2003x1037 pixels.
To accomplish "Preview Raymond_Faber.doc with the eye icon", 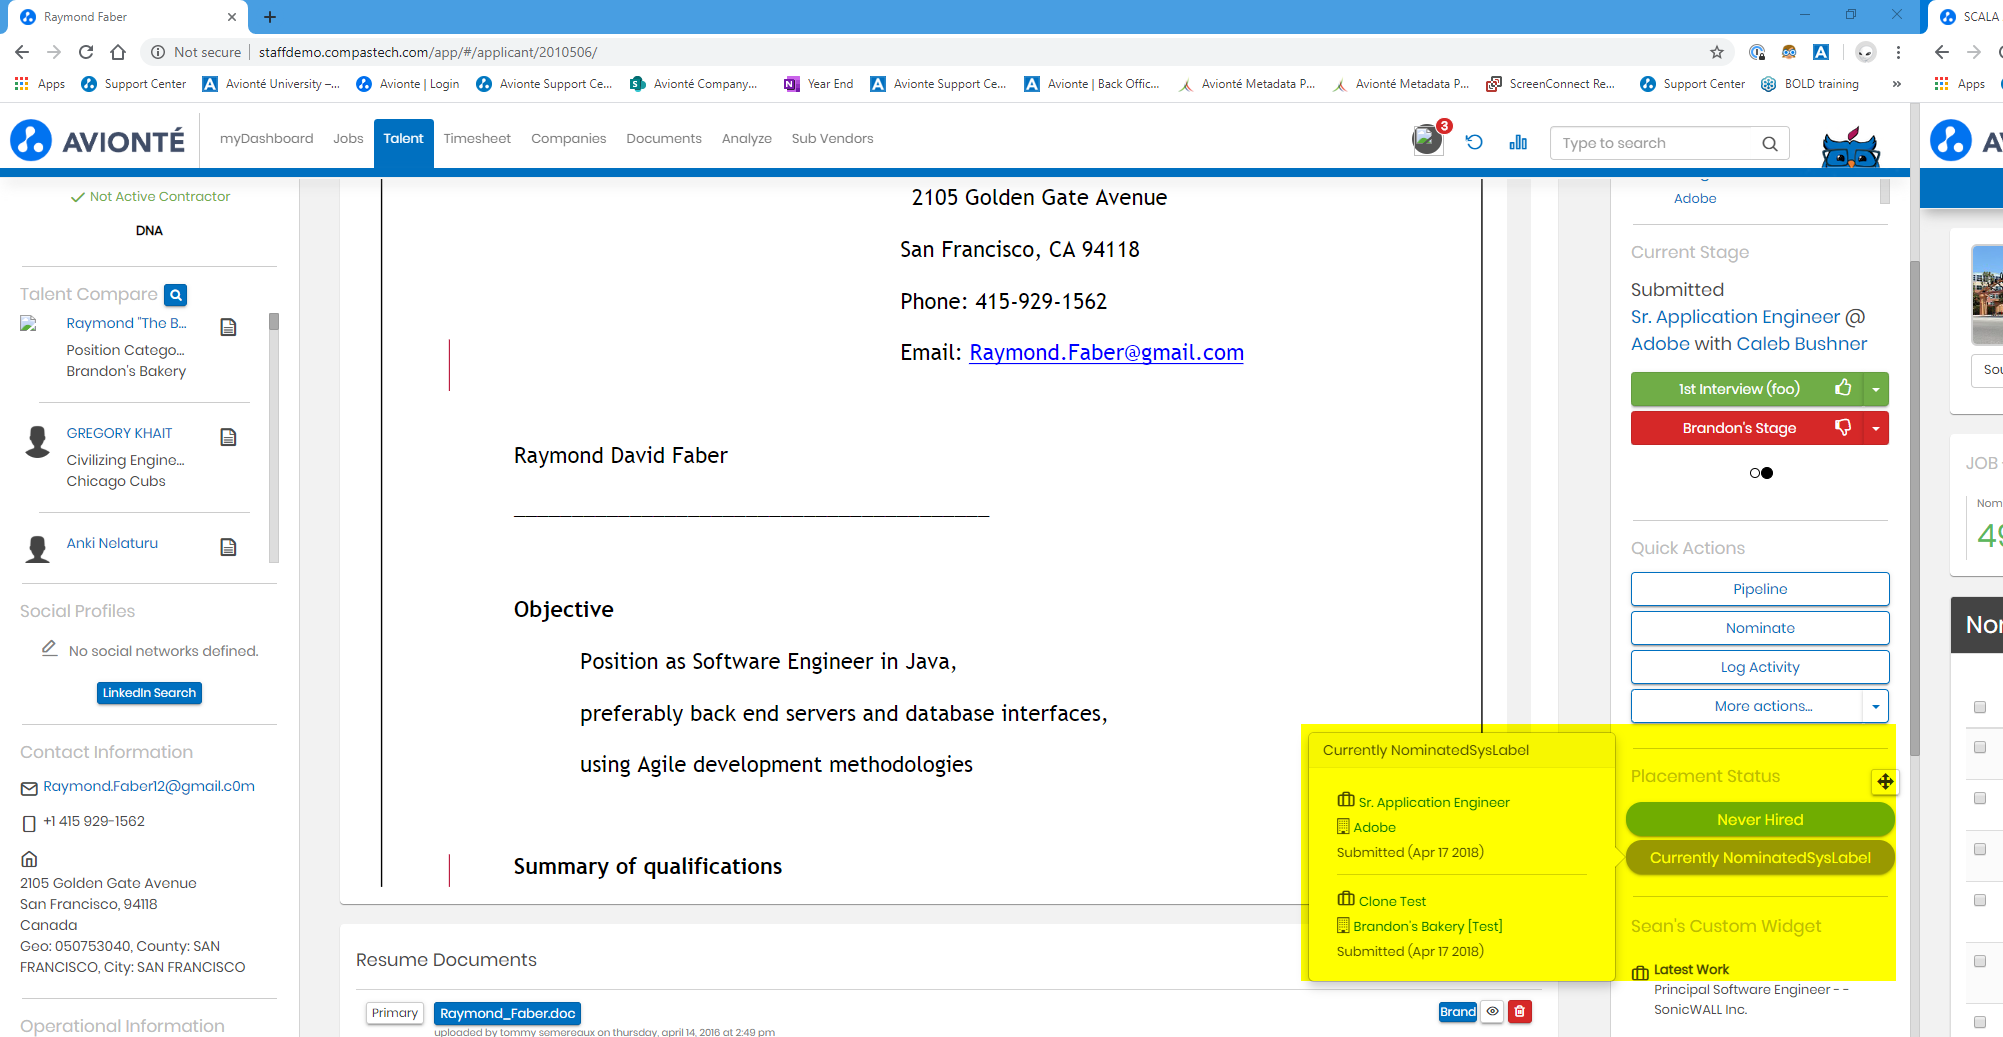I will (1492, 1012).
